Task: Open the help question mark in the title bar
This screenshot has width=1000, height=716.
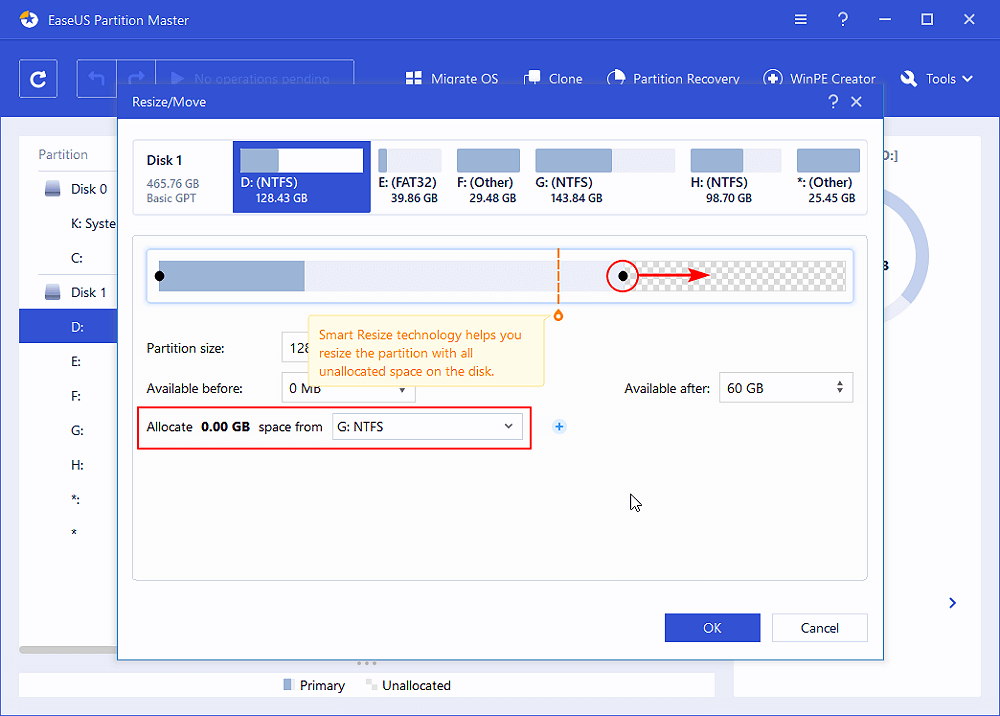Action: pyautogui.click(x=842, y=19)
